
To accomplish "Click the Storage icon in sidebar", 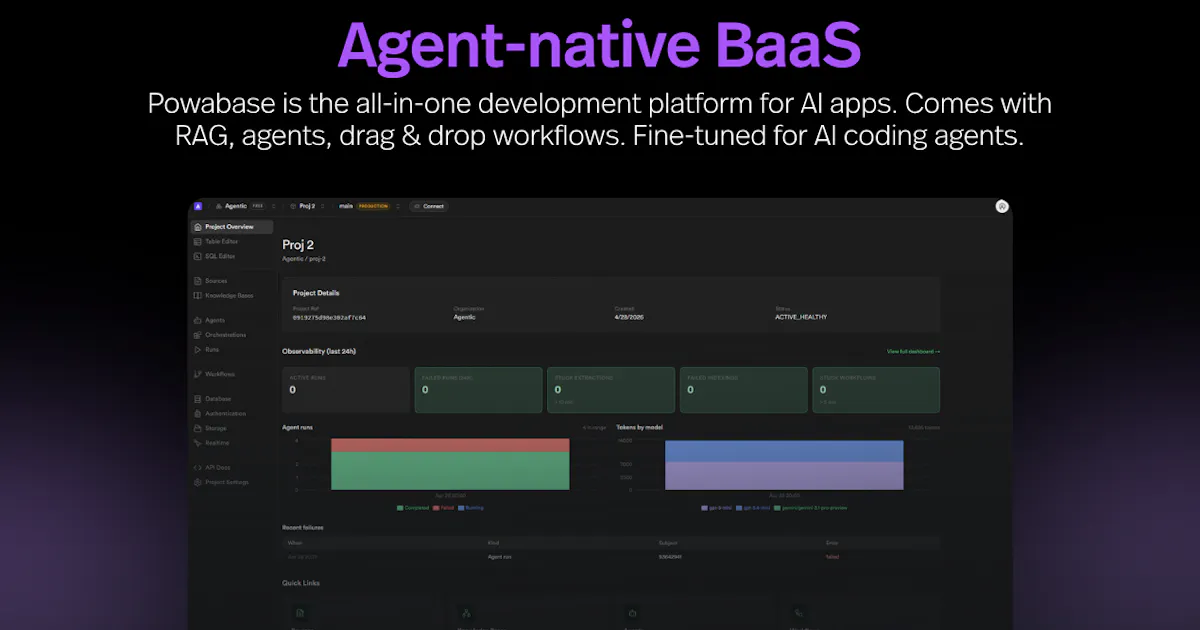I will pyautogui.click(x=197, y=428).
